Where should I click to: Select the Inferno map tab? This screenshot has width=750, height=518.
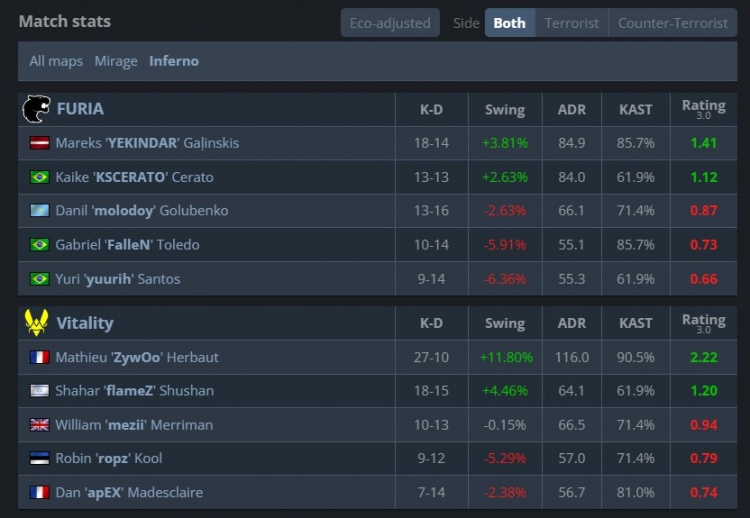[174, 61]
